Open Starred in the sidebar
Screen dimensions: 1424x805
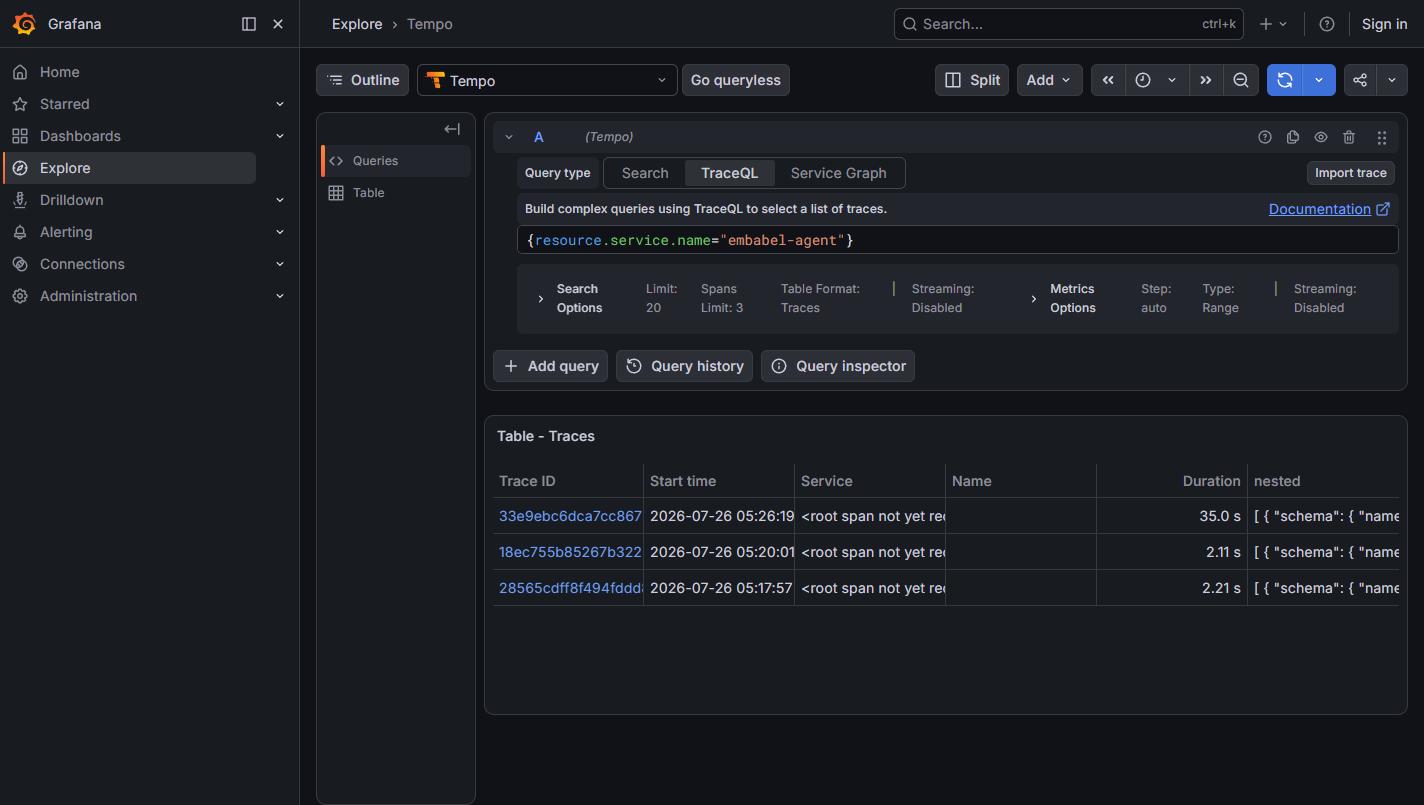64,104
